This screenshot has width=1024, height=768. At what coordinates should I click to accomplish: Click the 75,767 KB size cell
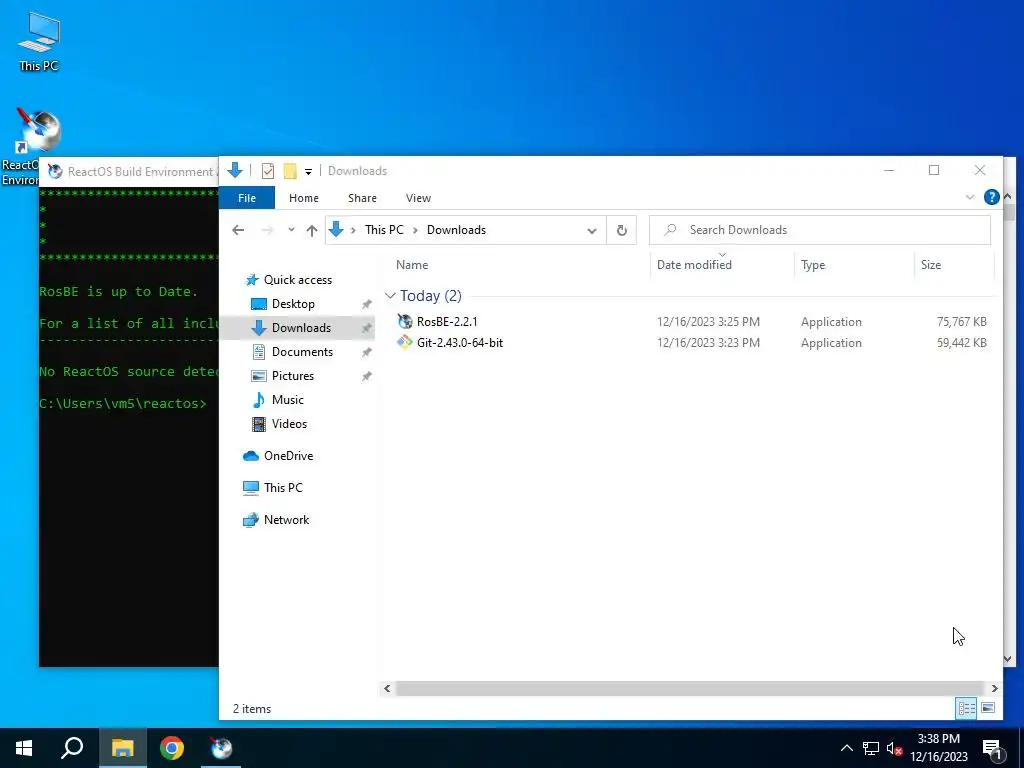(x=961, y=322)
